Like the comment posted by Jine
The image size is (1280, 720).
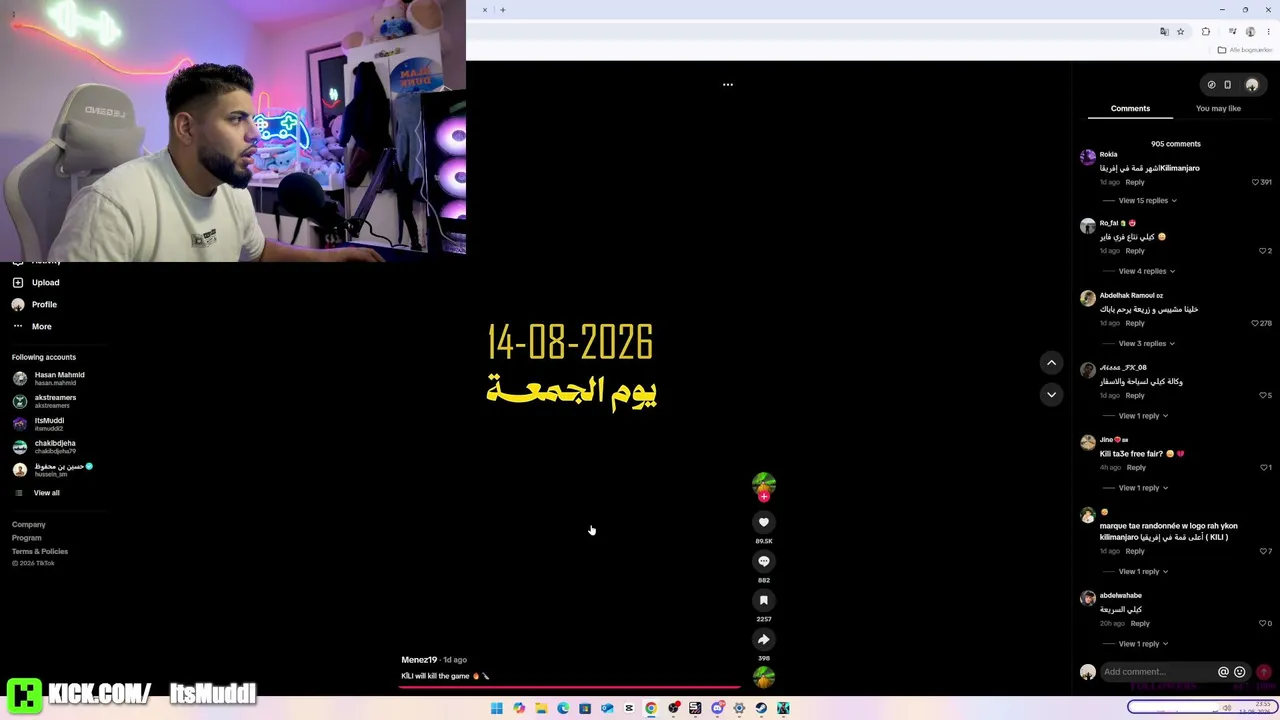[x=1263, y=467]
